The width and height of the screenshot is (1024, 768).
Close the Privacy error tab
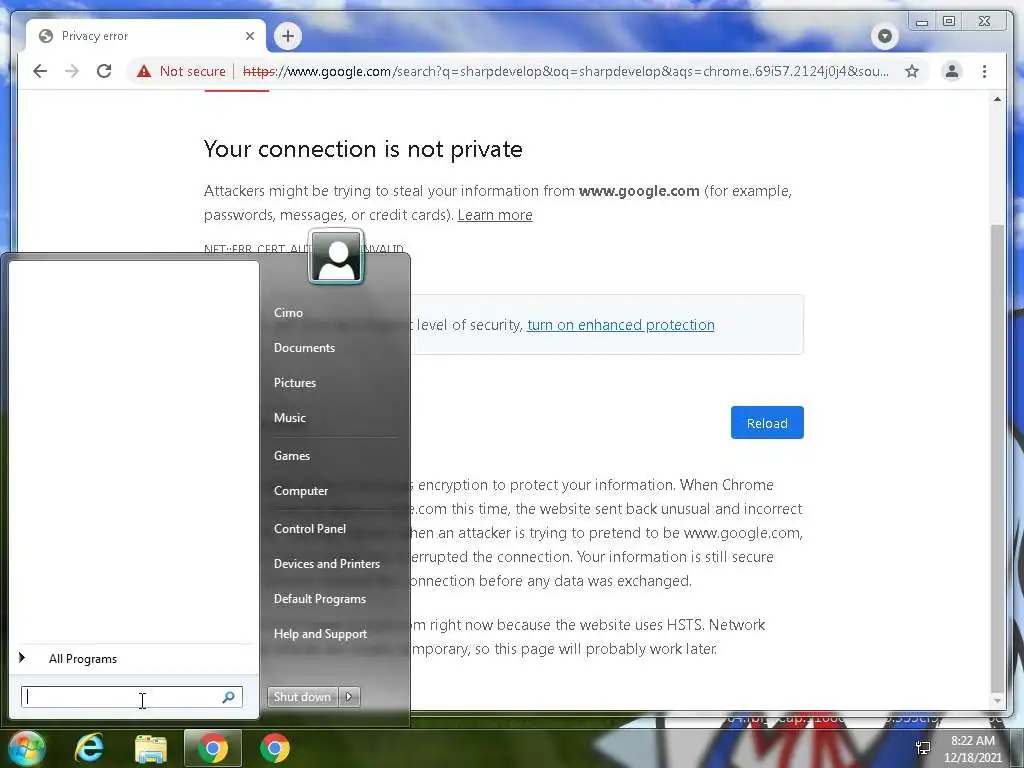pos(249,36)
